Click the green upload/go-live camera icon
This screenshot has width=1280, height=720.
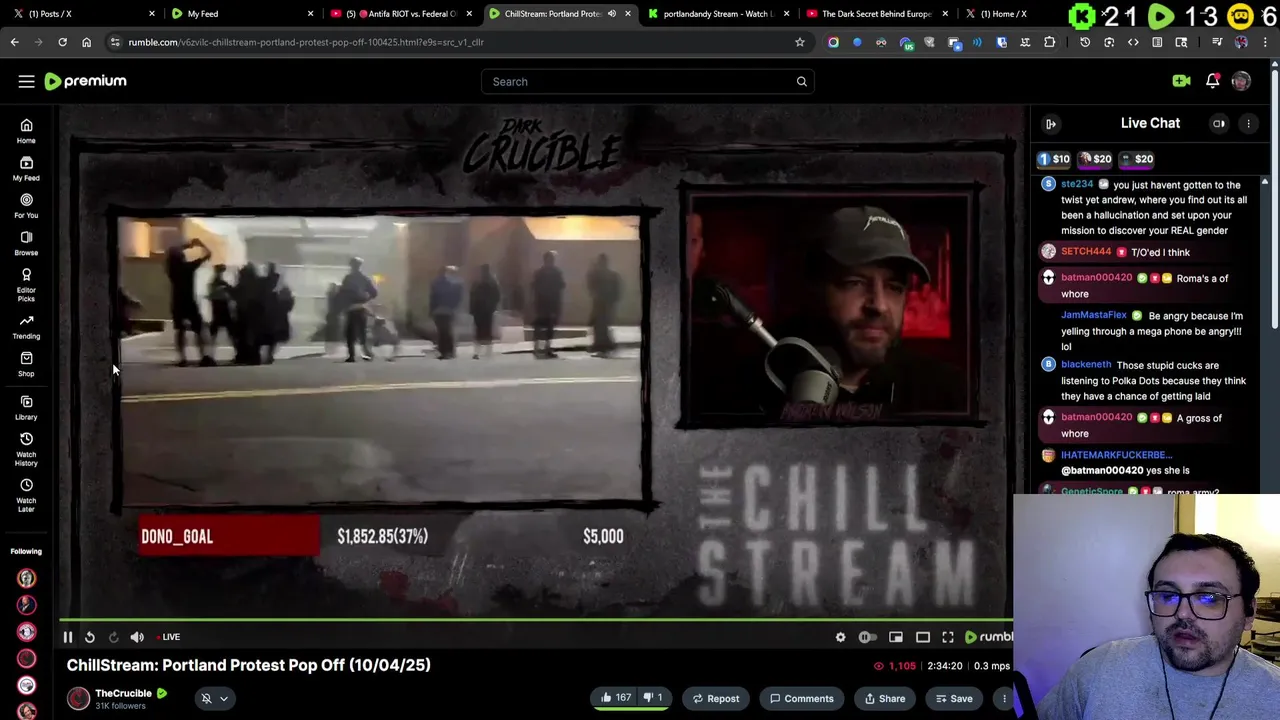(x=1181, y=81)
